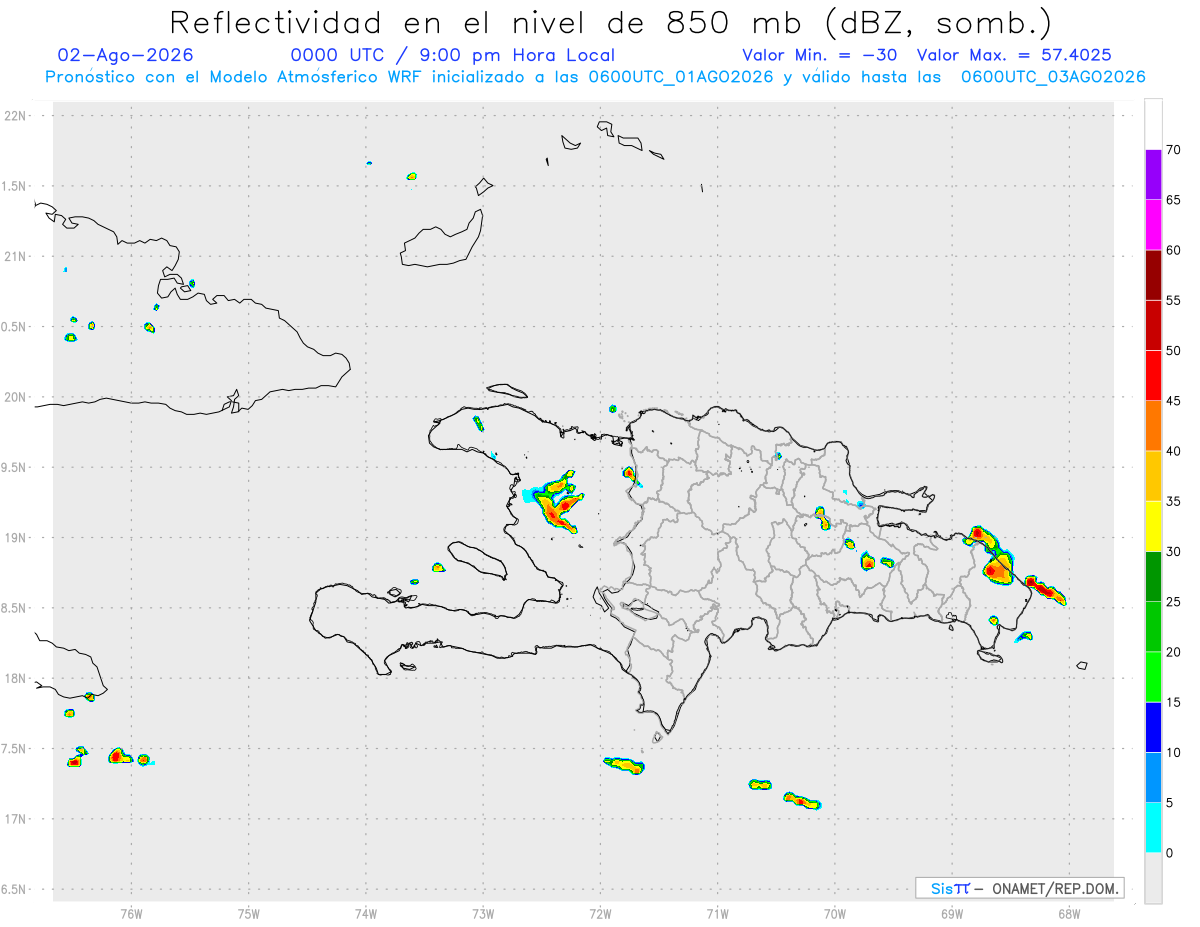Click the 21N latitude label

coord(17,257)
